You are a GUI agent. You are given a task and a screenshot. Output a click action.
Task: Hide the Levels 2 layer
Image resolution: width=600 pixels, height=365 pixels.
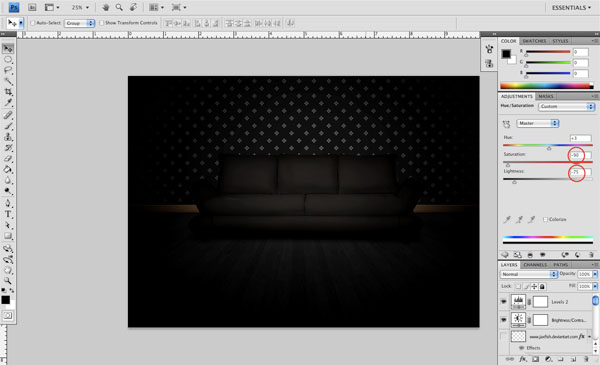(504, 302)
